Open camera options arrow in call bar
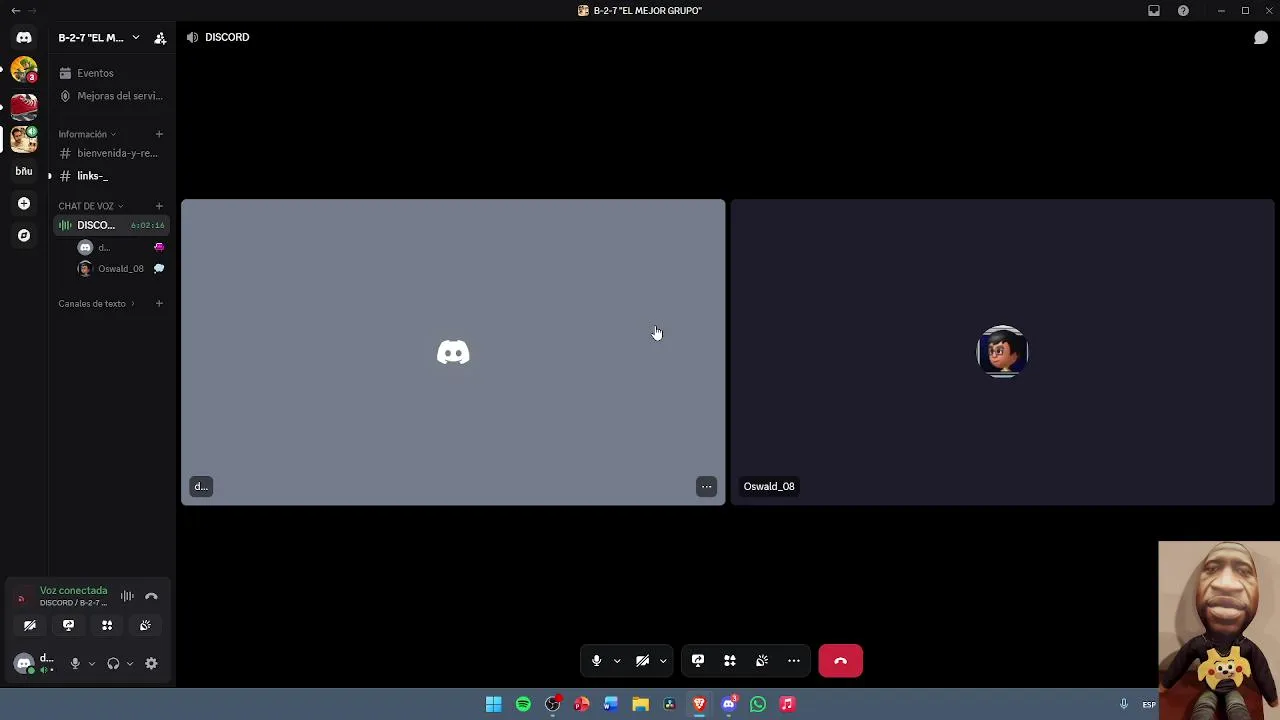Image resolution: width=1280 pixels, height=720 pixels. point(663,661)
